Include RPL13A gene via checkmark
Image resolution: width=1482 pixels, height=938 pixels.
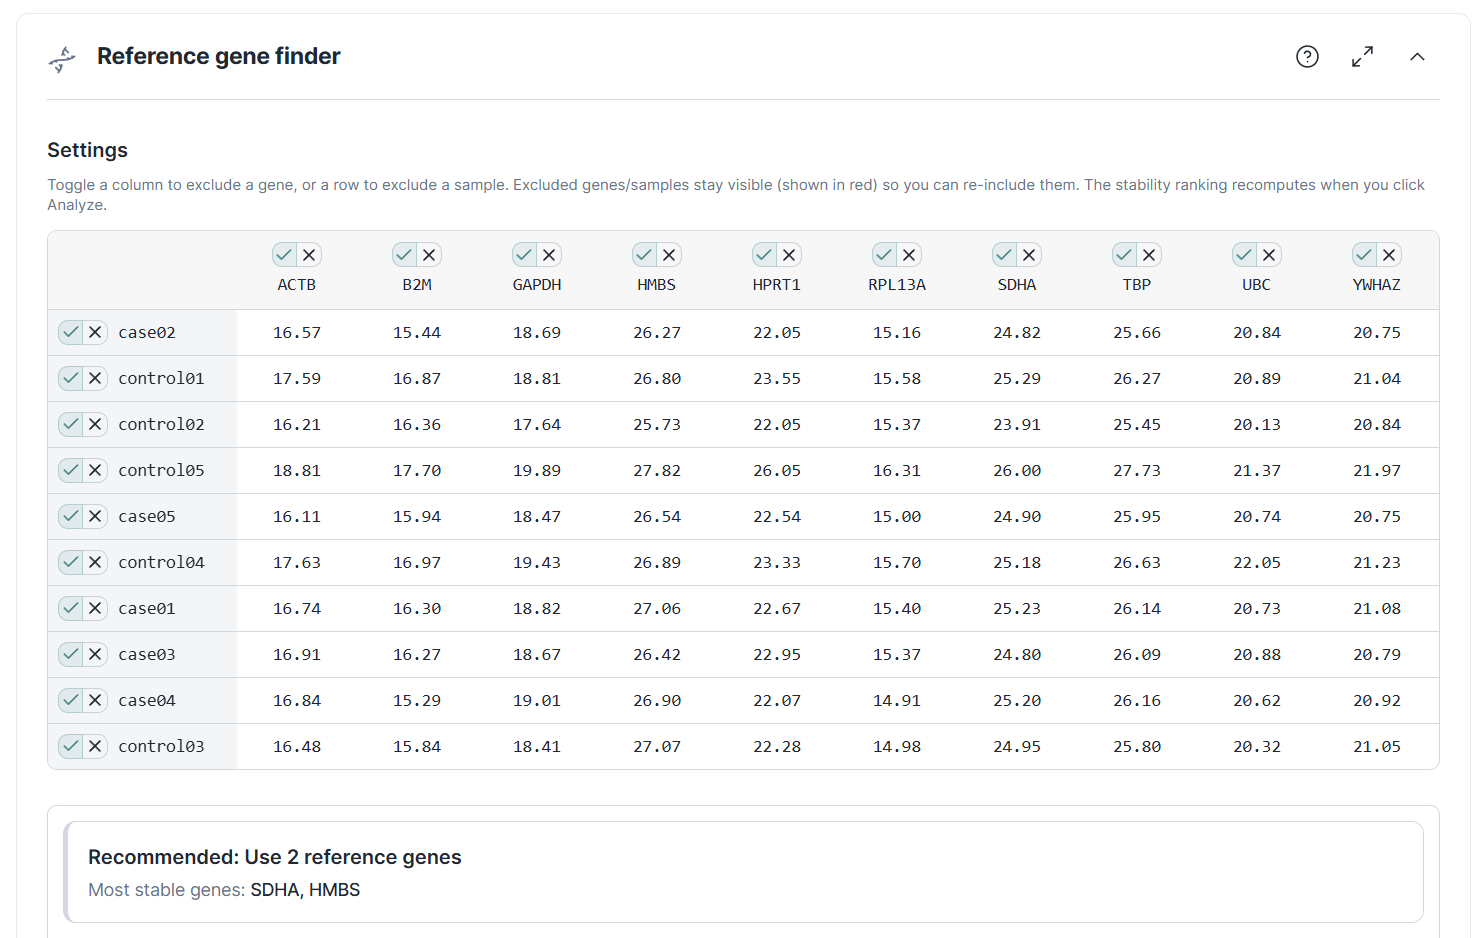point(885,255)
